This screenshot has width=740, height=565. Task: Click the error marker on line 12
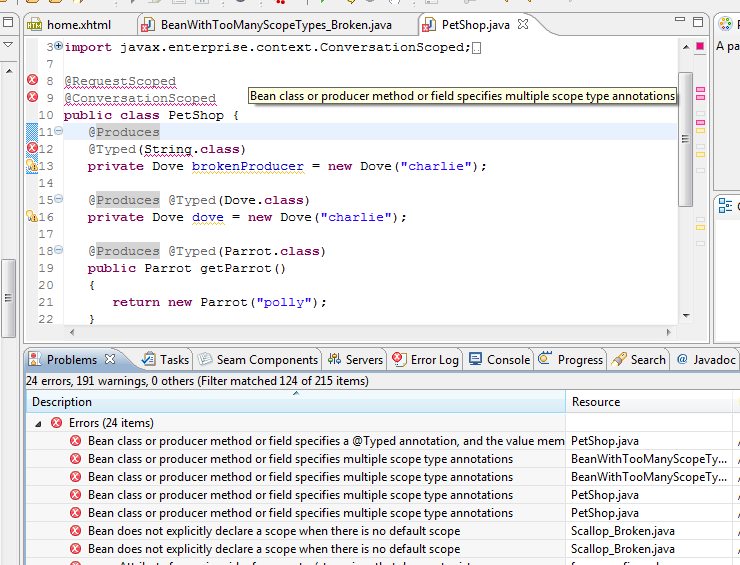click(32, 148)
